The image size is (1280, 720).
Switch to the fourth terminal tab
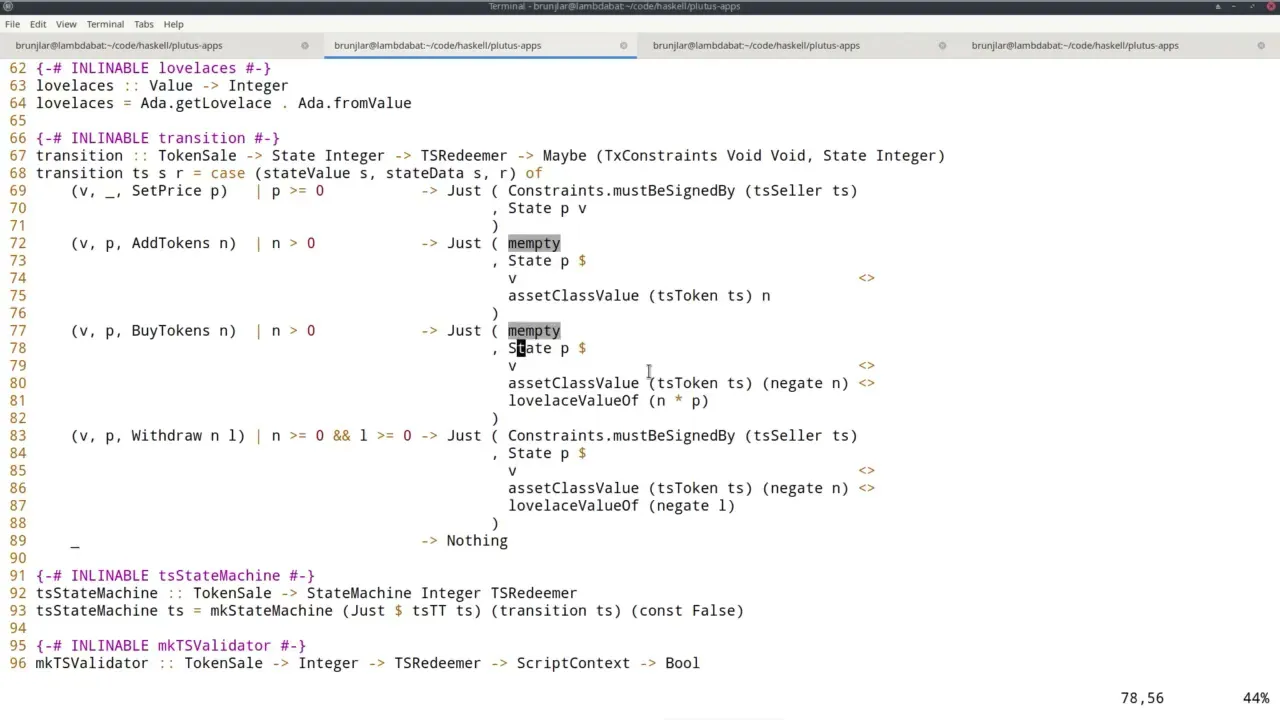pos(1075,45)
